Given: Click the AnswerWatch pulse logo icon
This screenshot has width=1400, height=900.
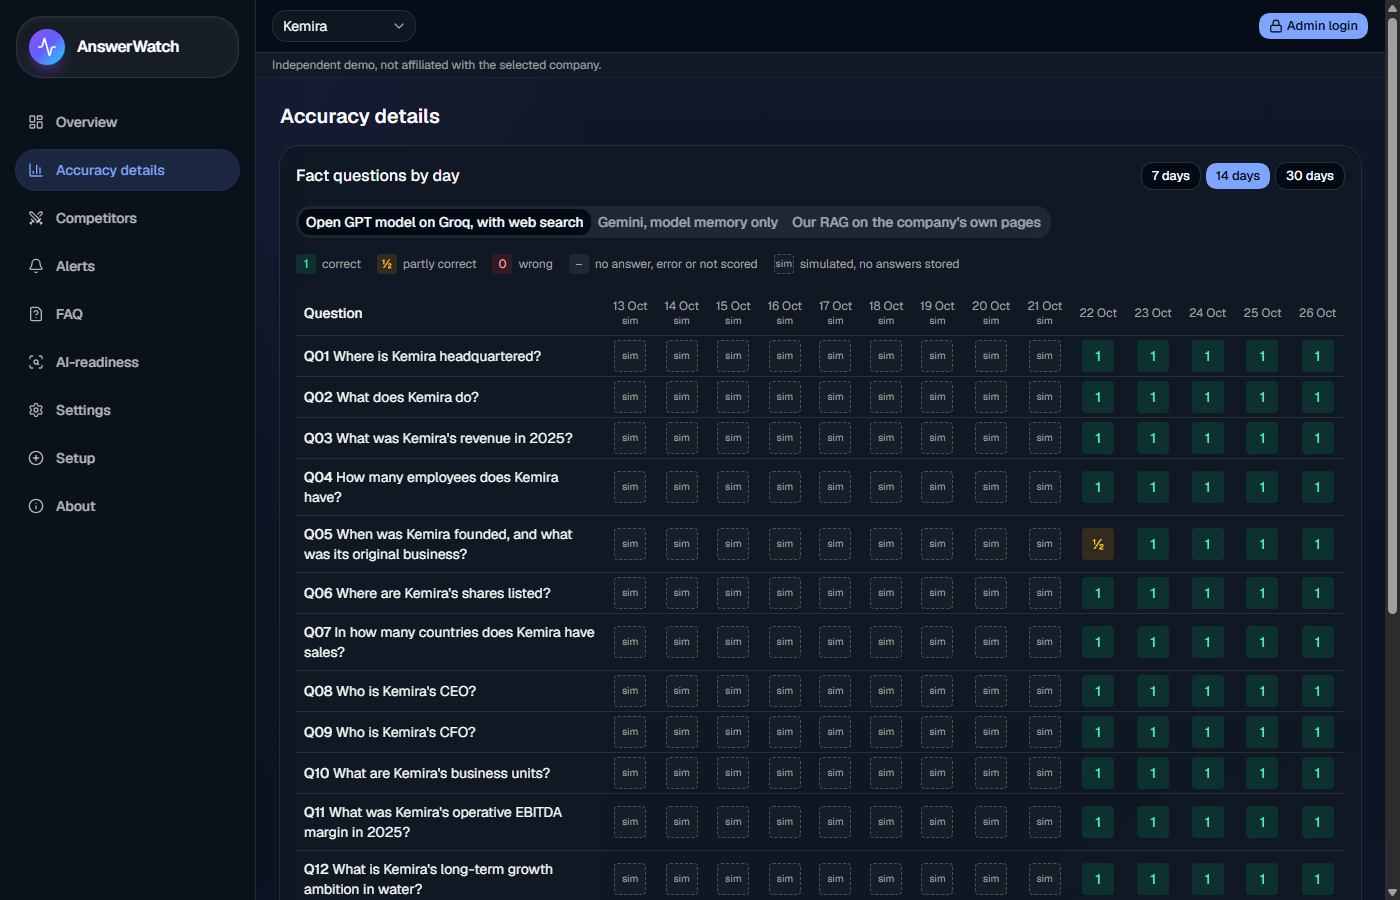Looking at the screenshot, I should 47,47.
